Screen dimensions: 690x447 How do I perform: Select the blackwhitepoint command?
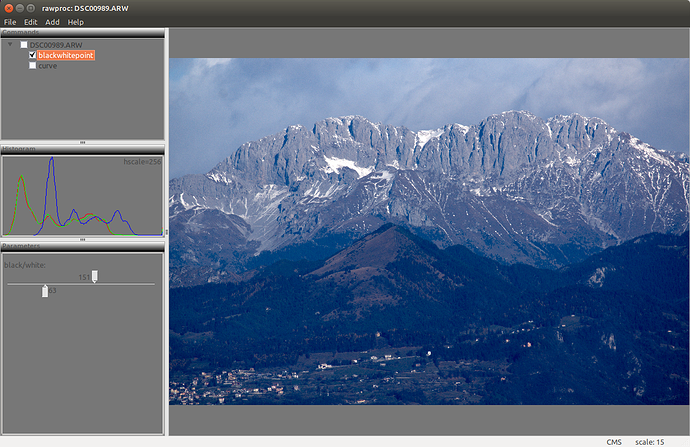(66, 55)
